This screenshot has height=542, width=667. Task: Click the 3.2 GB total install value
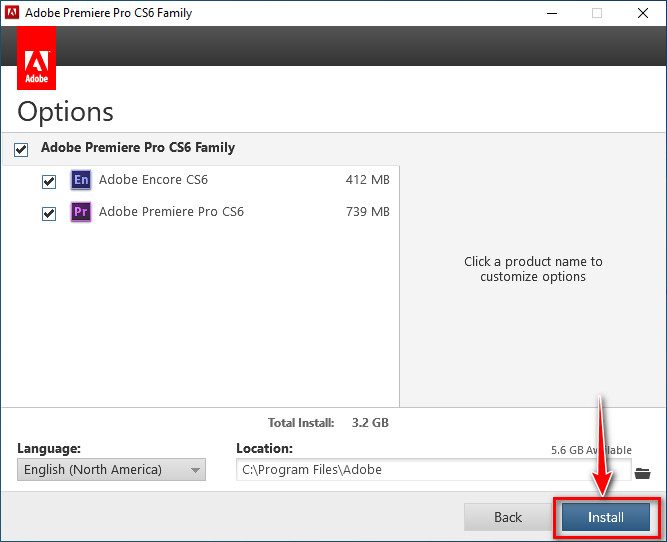(x=370, y=422)
